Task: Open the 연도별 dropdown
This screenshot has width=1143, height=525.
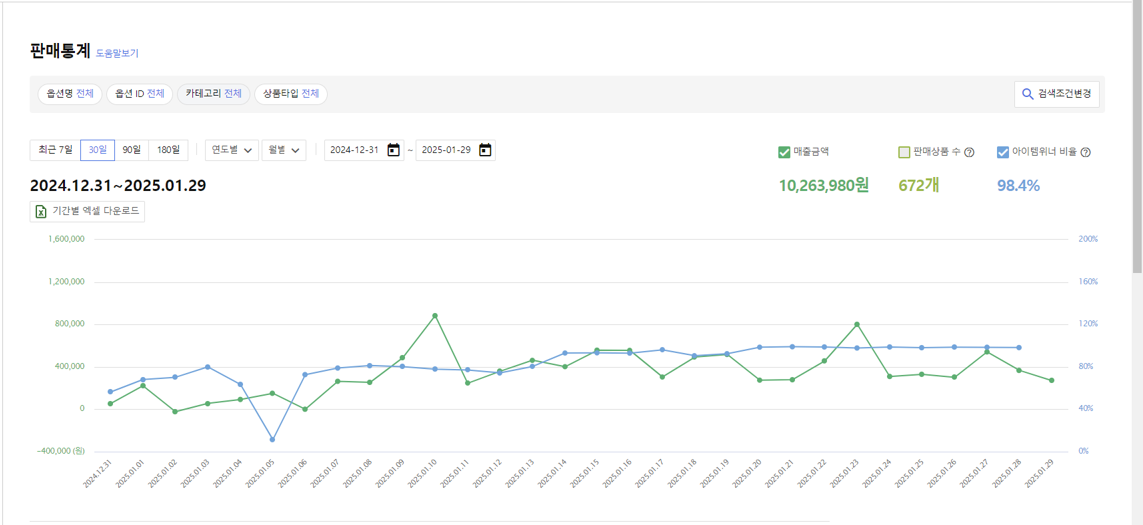Action: (231, 150)
